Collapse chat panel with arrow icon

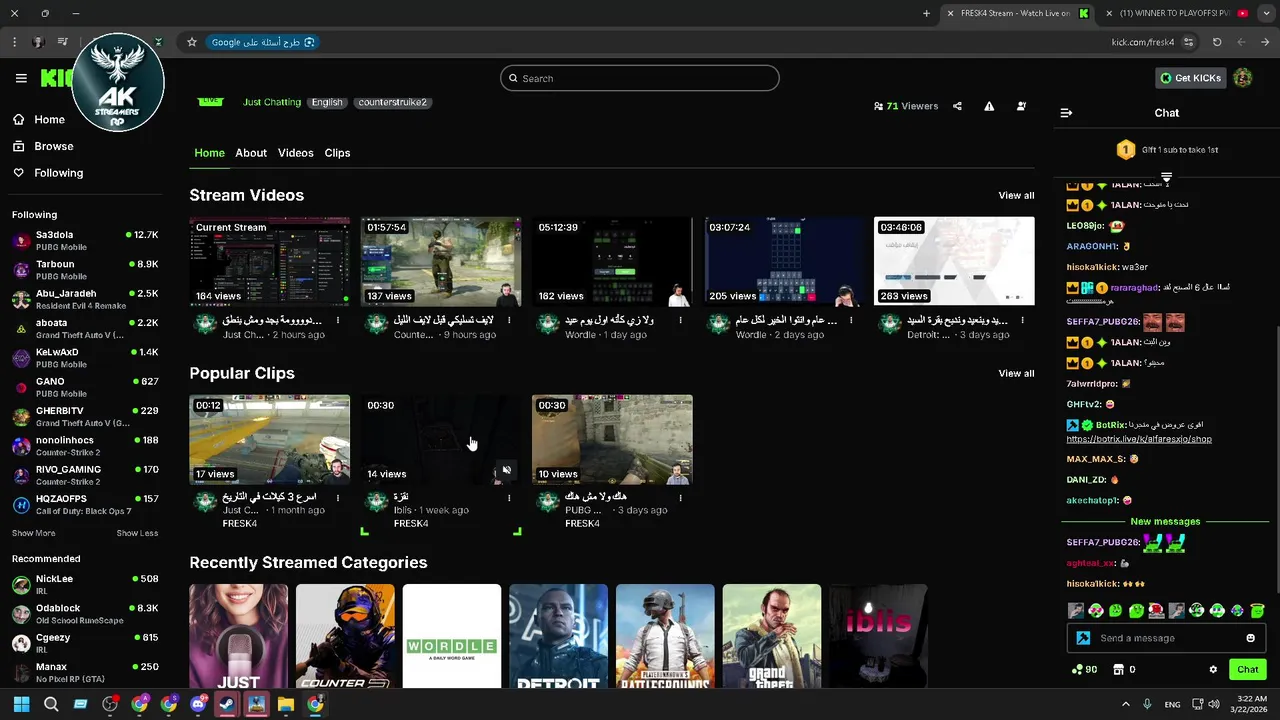[1066, 113]
